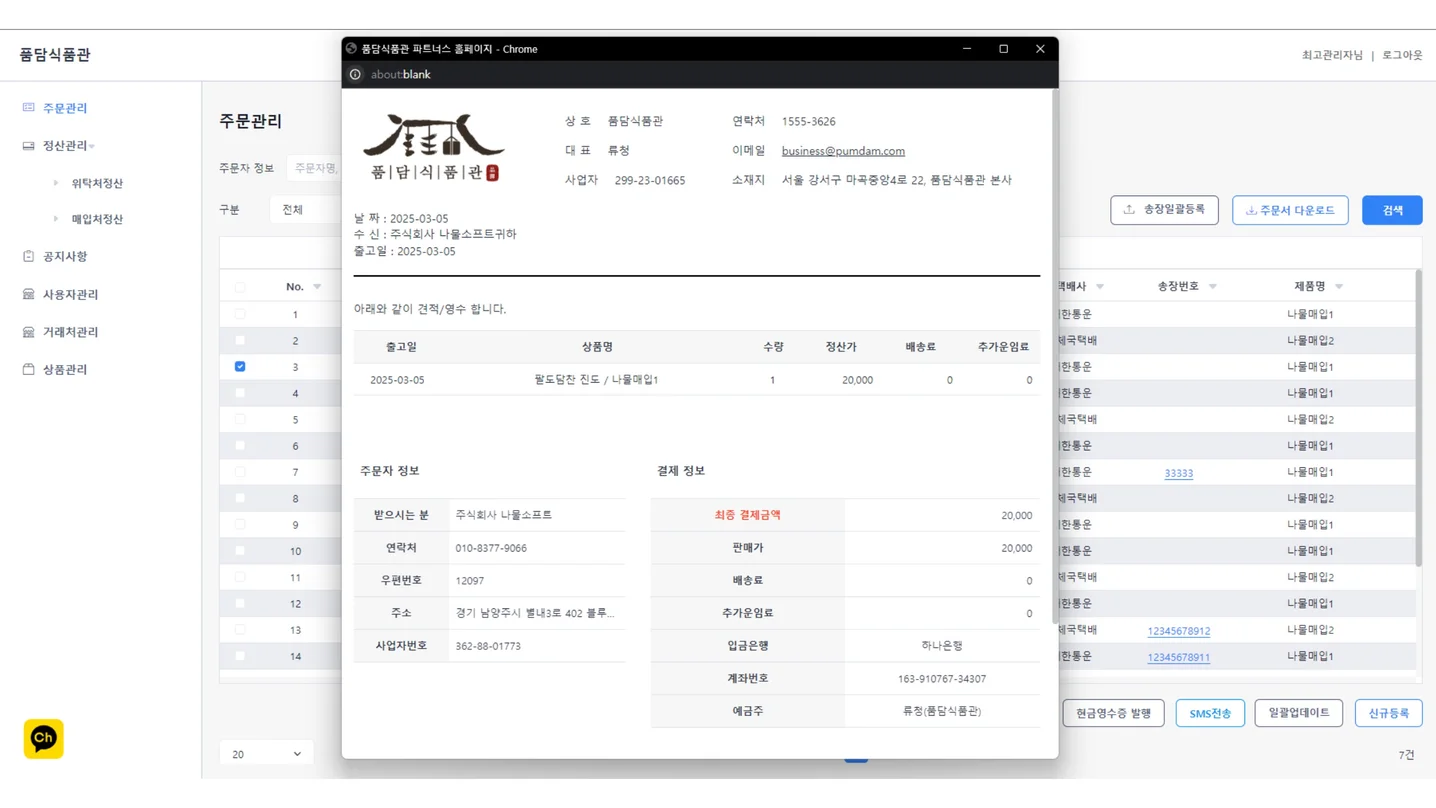1436x808 pixels.
Task: Click the 송장일괄등록 button
Action: click(1164, 210)
